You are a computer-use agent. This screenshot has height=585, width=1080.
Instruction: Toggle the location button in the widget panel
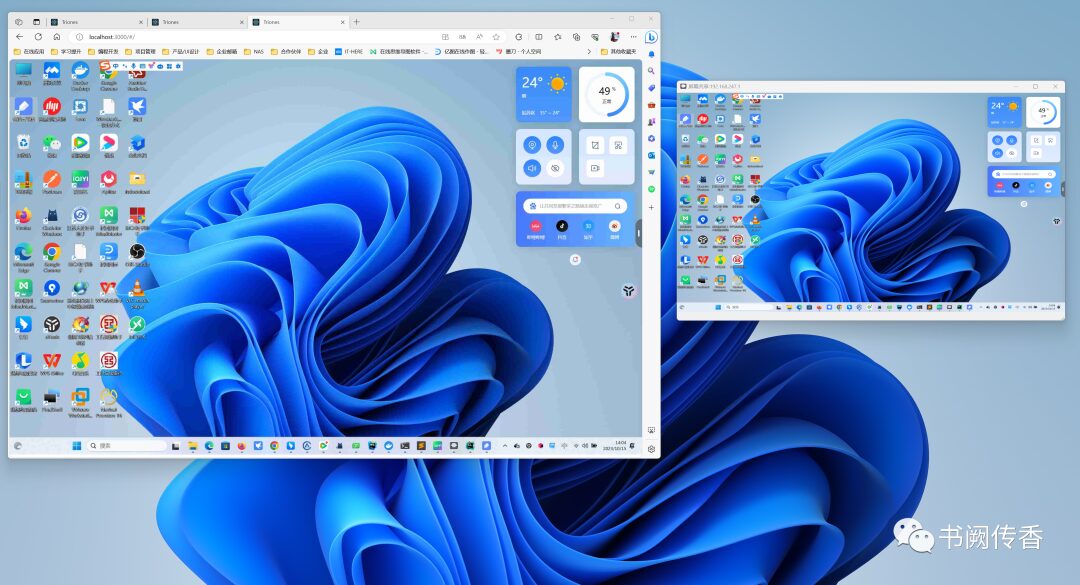(x=531, y=145)
